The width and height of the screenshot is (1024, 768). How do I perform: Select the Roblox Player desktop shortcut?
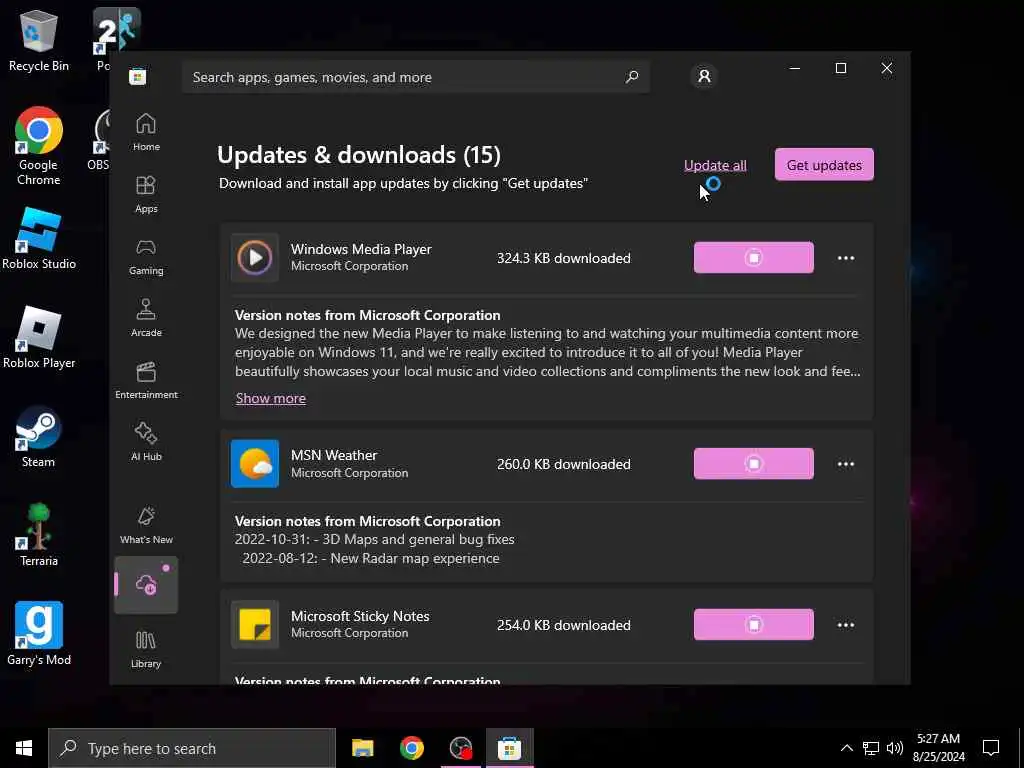pyautogui.click(x=39, y=337)
